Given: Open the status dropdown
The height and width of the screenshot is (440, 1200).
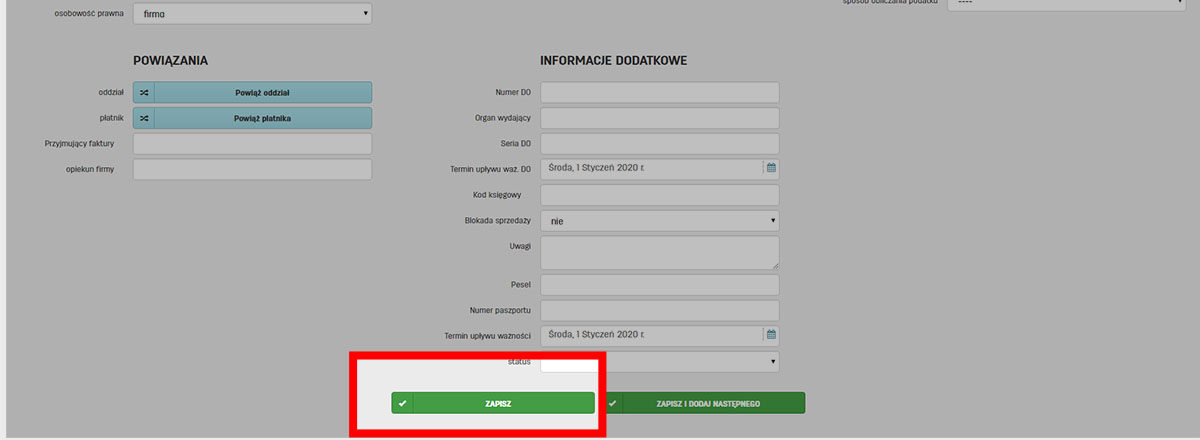Looking at the screenshot, I should 660,362.
